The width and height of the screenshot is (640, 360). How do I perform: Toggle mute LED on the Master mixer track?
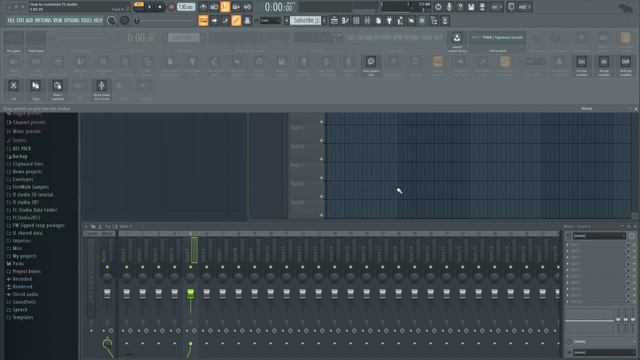[x=107, y=267]
